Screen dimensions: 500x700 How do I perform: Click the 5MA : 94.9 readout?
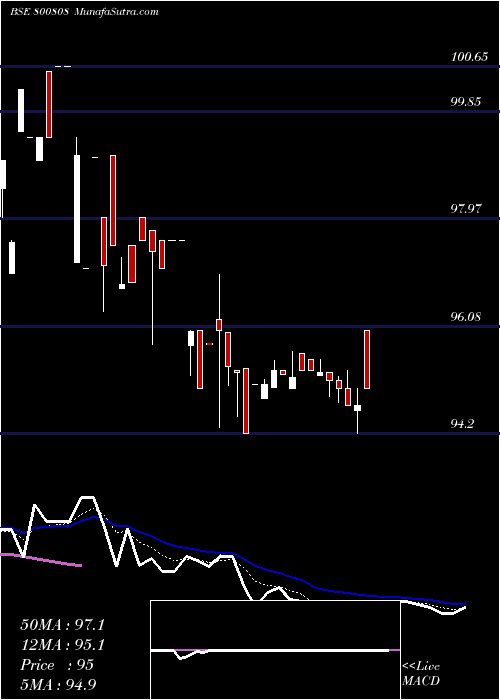59,685
